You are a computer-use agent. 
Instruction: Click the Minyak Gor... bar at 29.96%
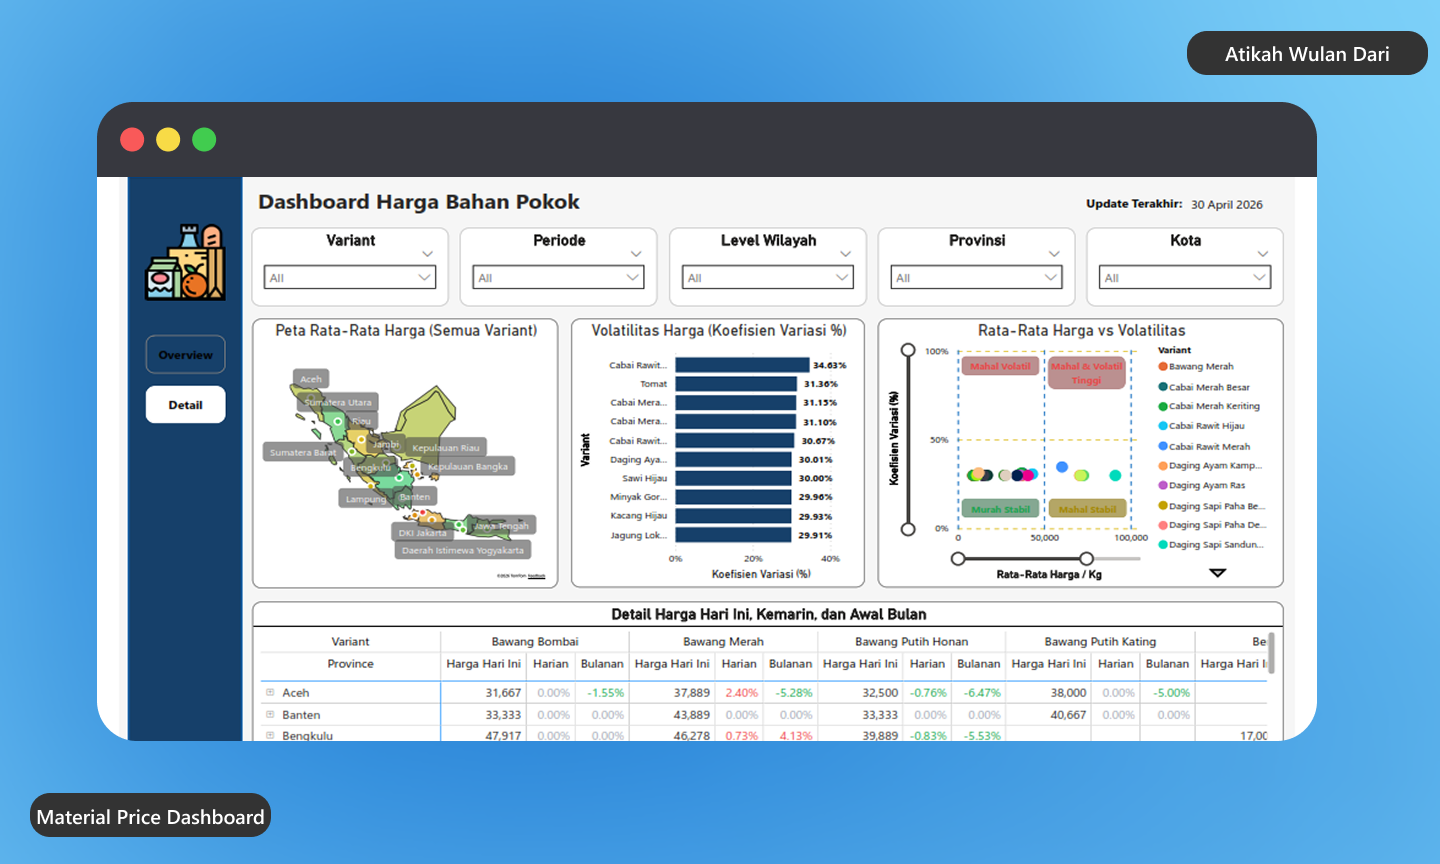coord(734,497)
